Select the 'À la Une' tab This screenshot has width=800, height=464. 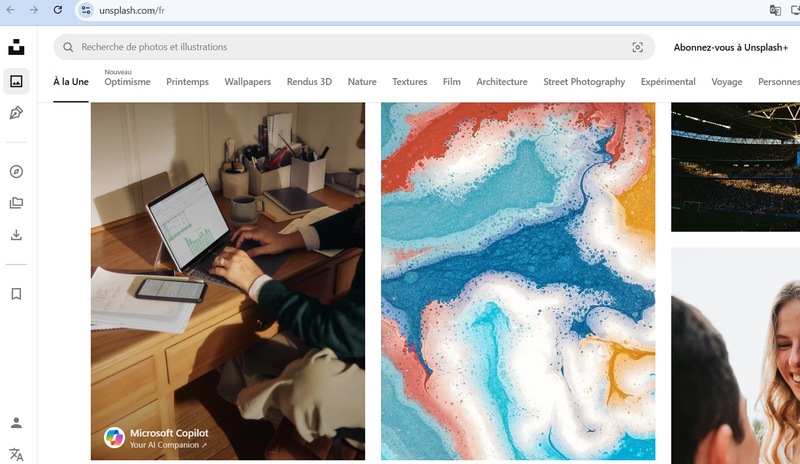(71, 82)
